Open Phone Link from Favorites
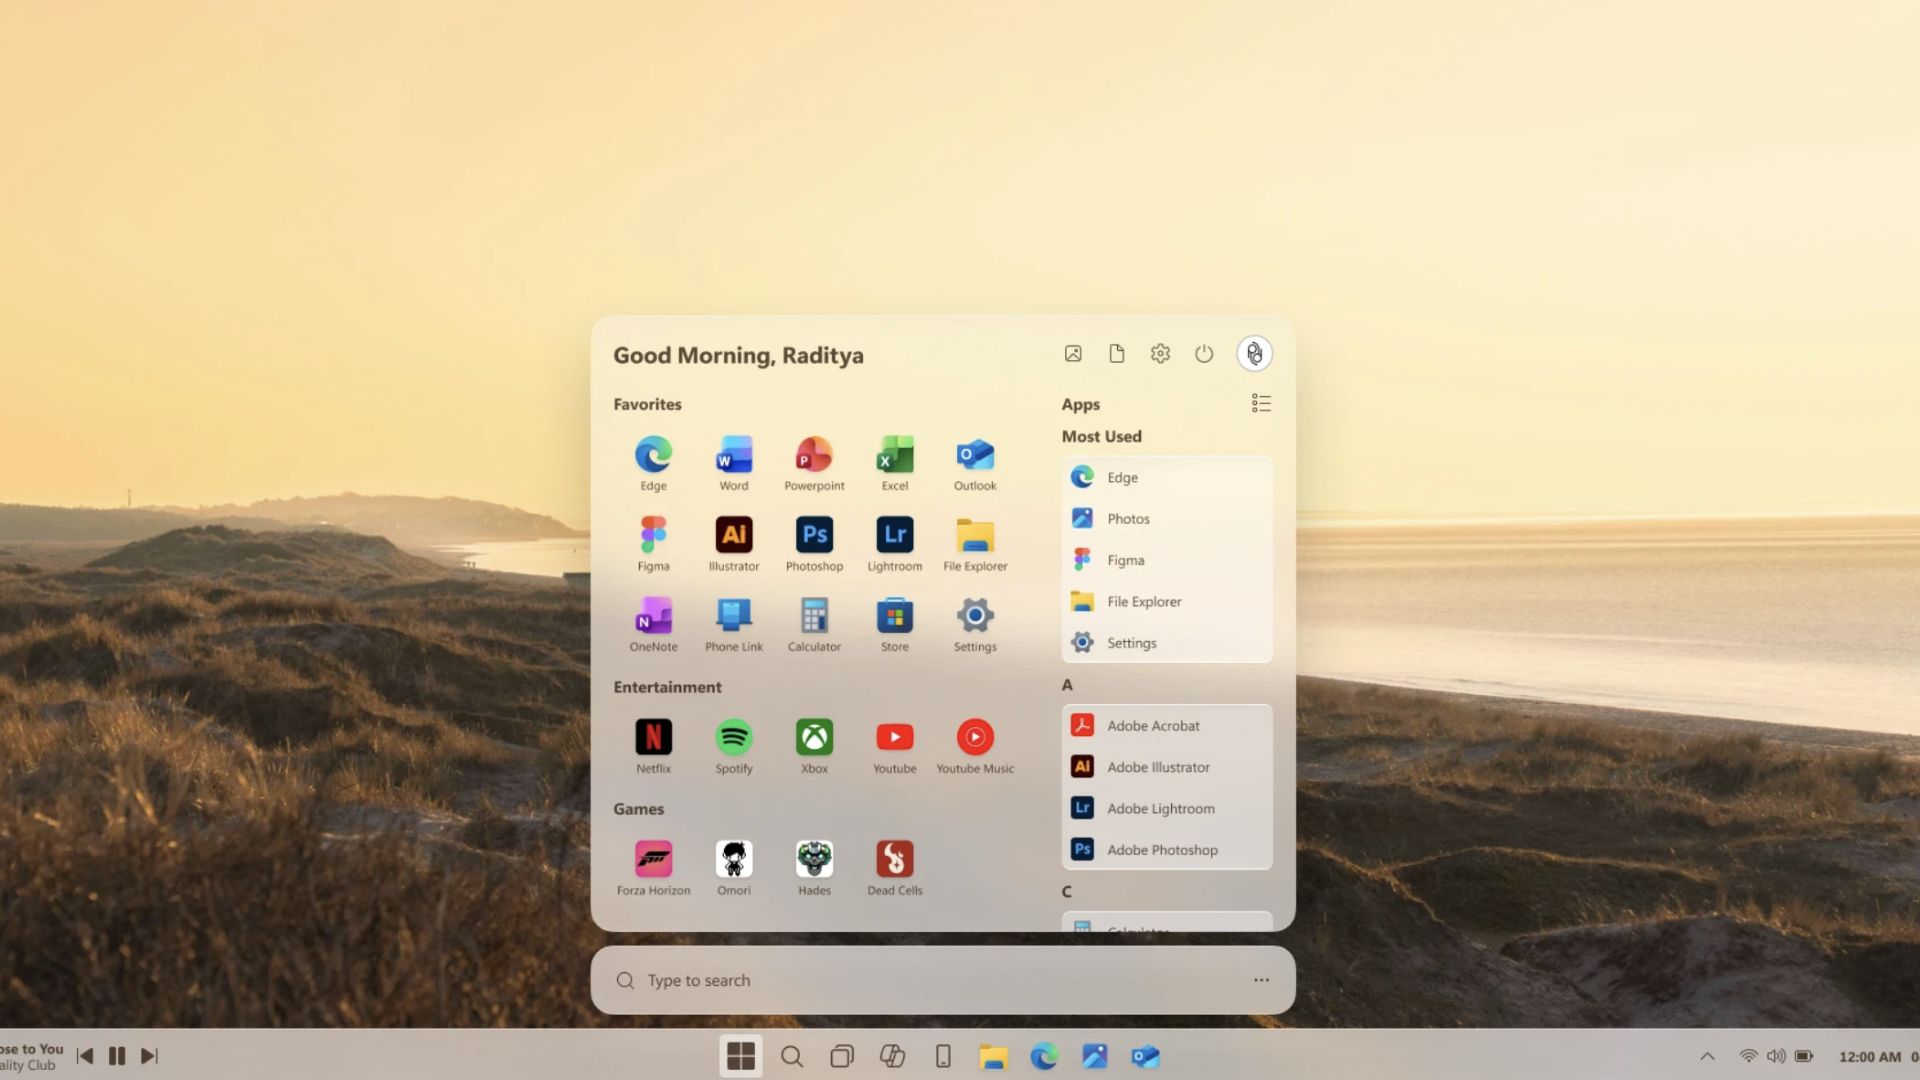 click(733, 617)
